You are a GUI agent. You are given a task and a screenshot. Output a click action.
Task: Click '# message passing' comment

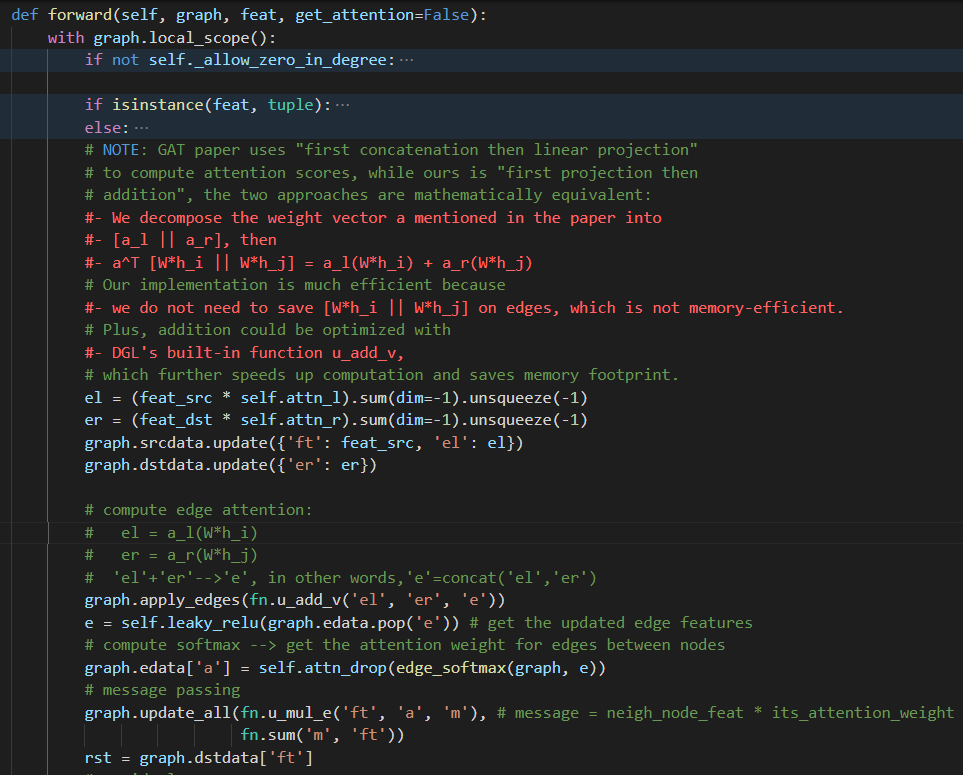(x=162, y=690)
